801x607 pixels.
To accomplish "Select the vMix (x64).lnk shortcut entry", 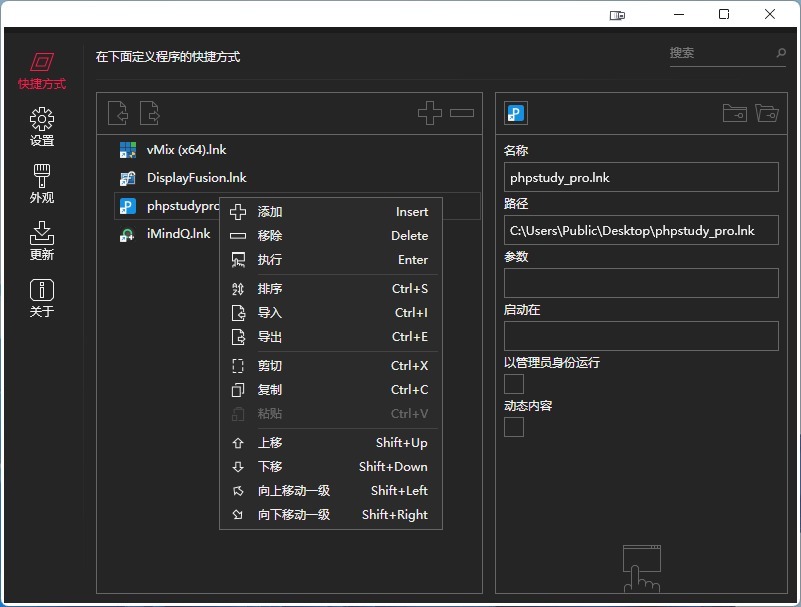I will (x=185, y=150).
